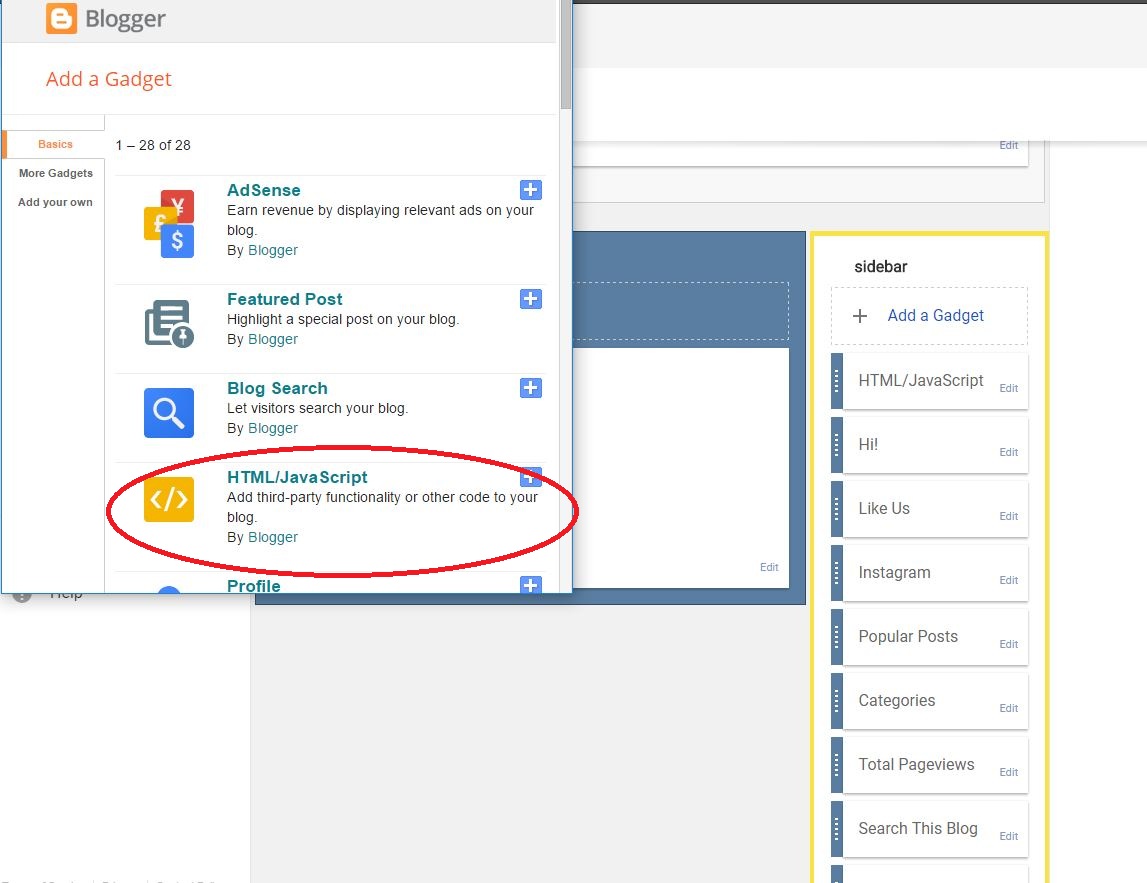Add the Profile gadget with plus button

pos(530,585)
